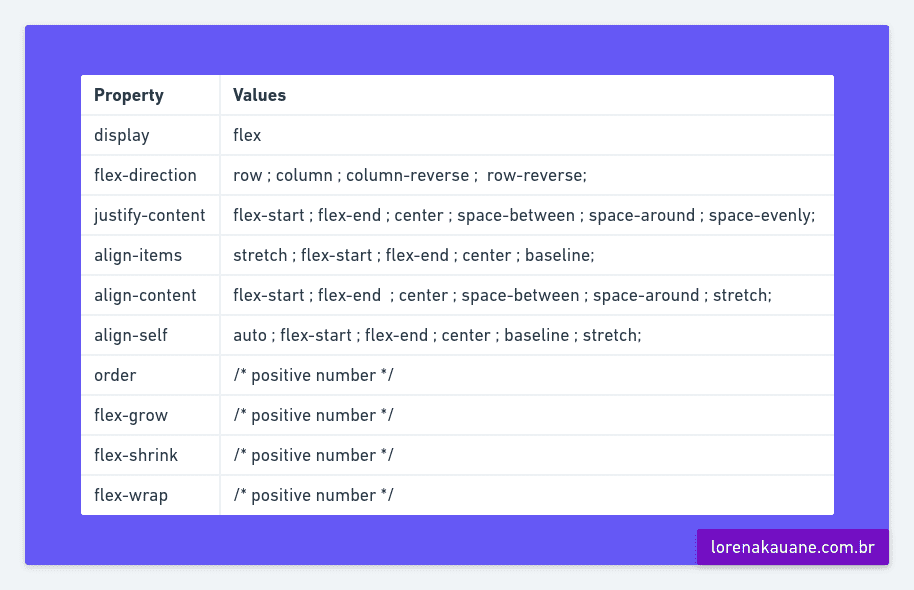
Task: Click the flex-wrap property cell
Action: click(131, 495)
